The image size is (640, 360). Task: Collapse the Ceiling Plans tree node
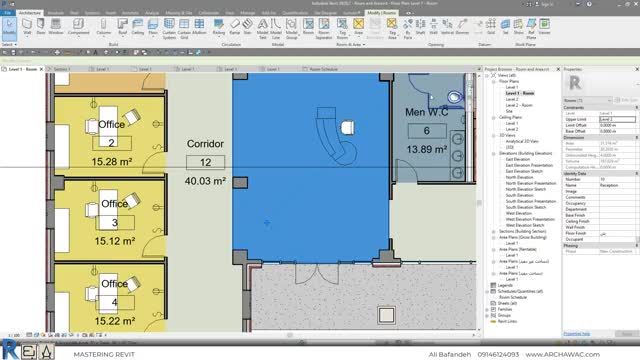[x=493, y=117]
